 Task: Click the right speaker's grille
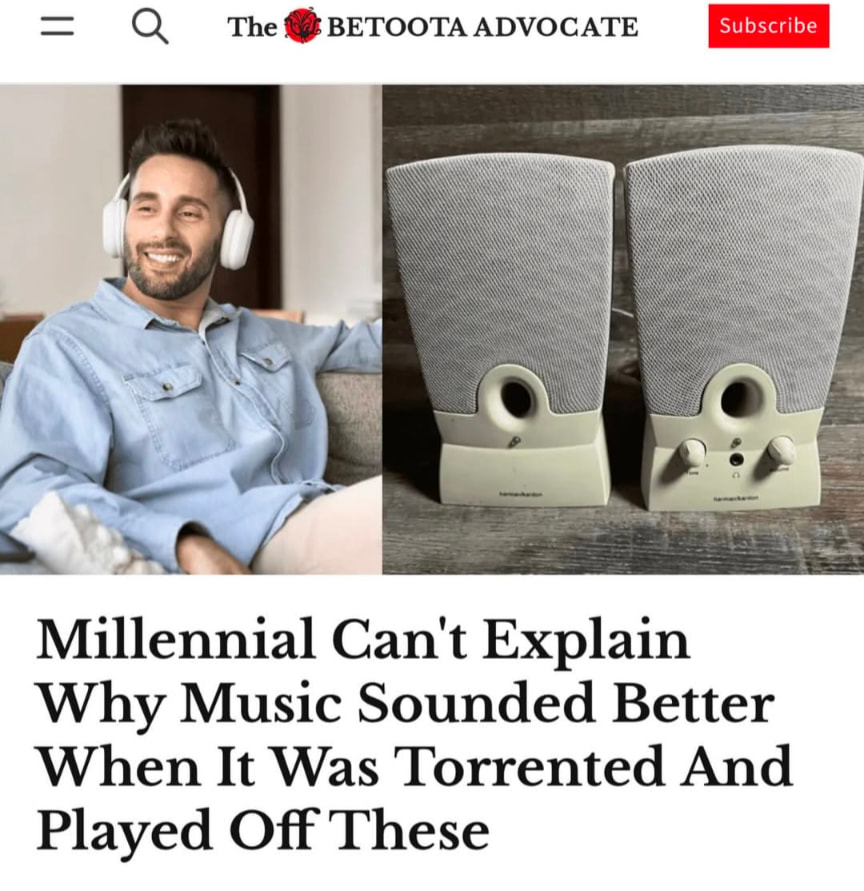click(739, 273)
